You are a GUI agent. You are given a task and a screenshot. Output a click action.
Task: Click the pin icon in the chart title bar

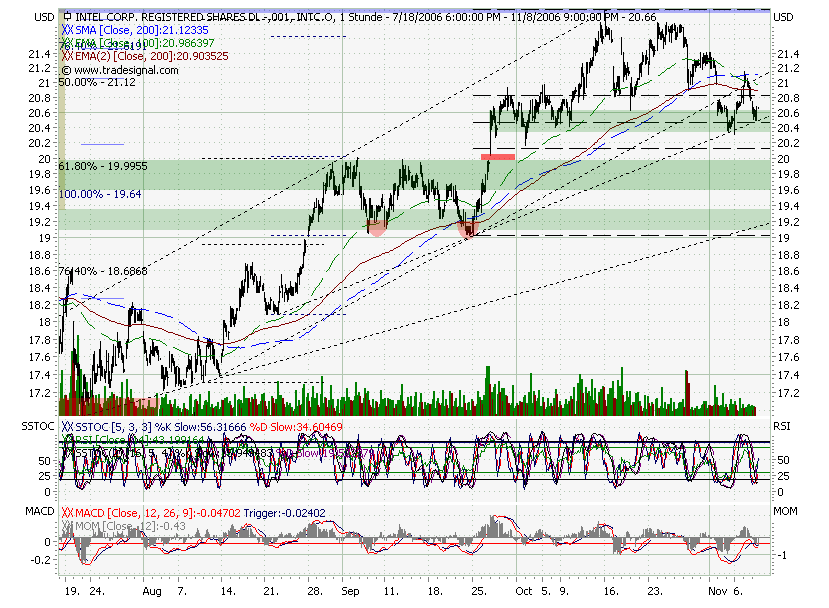(68, 15)
